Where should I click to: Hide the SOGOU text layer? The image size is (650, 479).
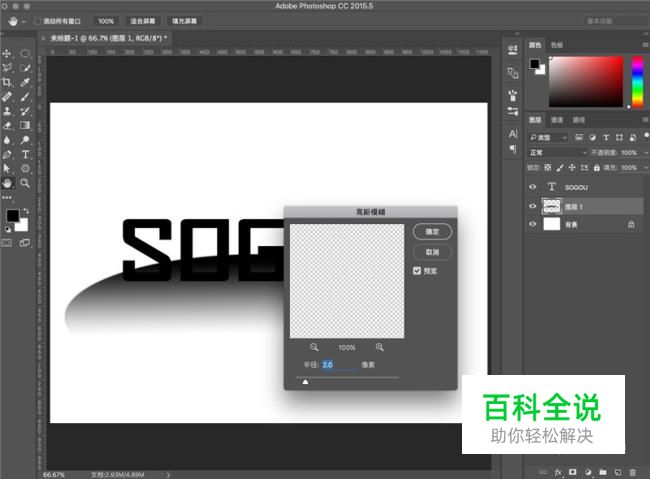click(x=533, y=187)
